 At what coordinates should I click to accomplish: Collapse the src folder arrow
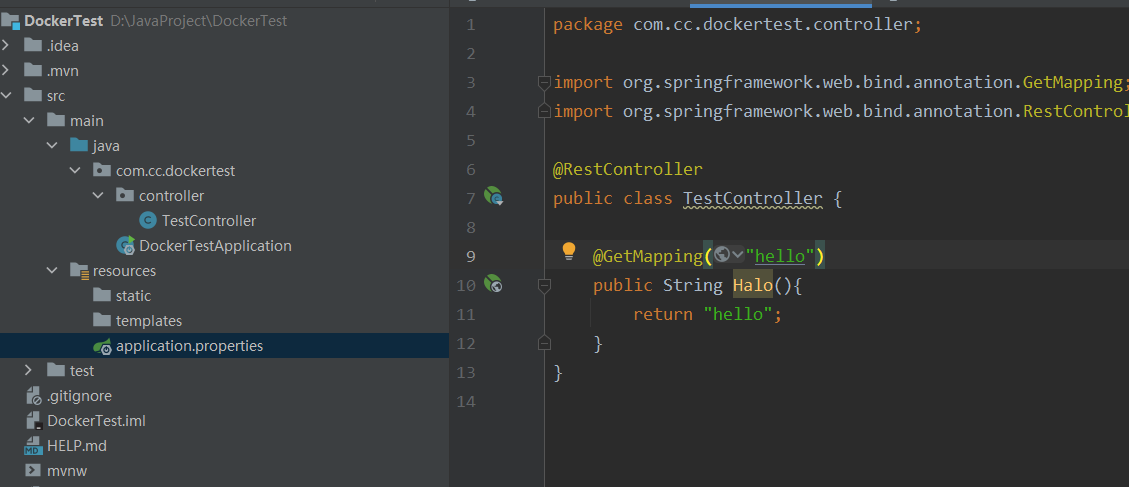[6, 95]
